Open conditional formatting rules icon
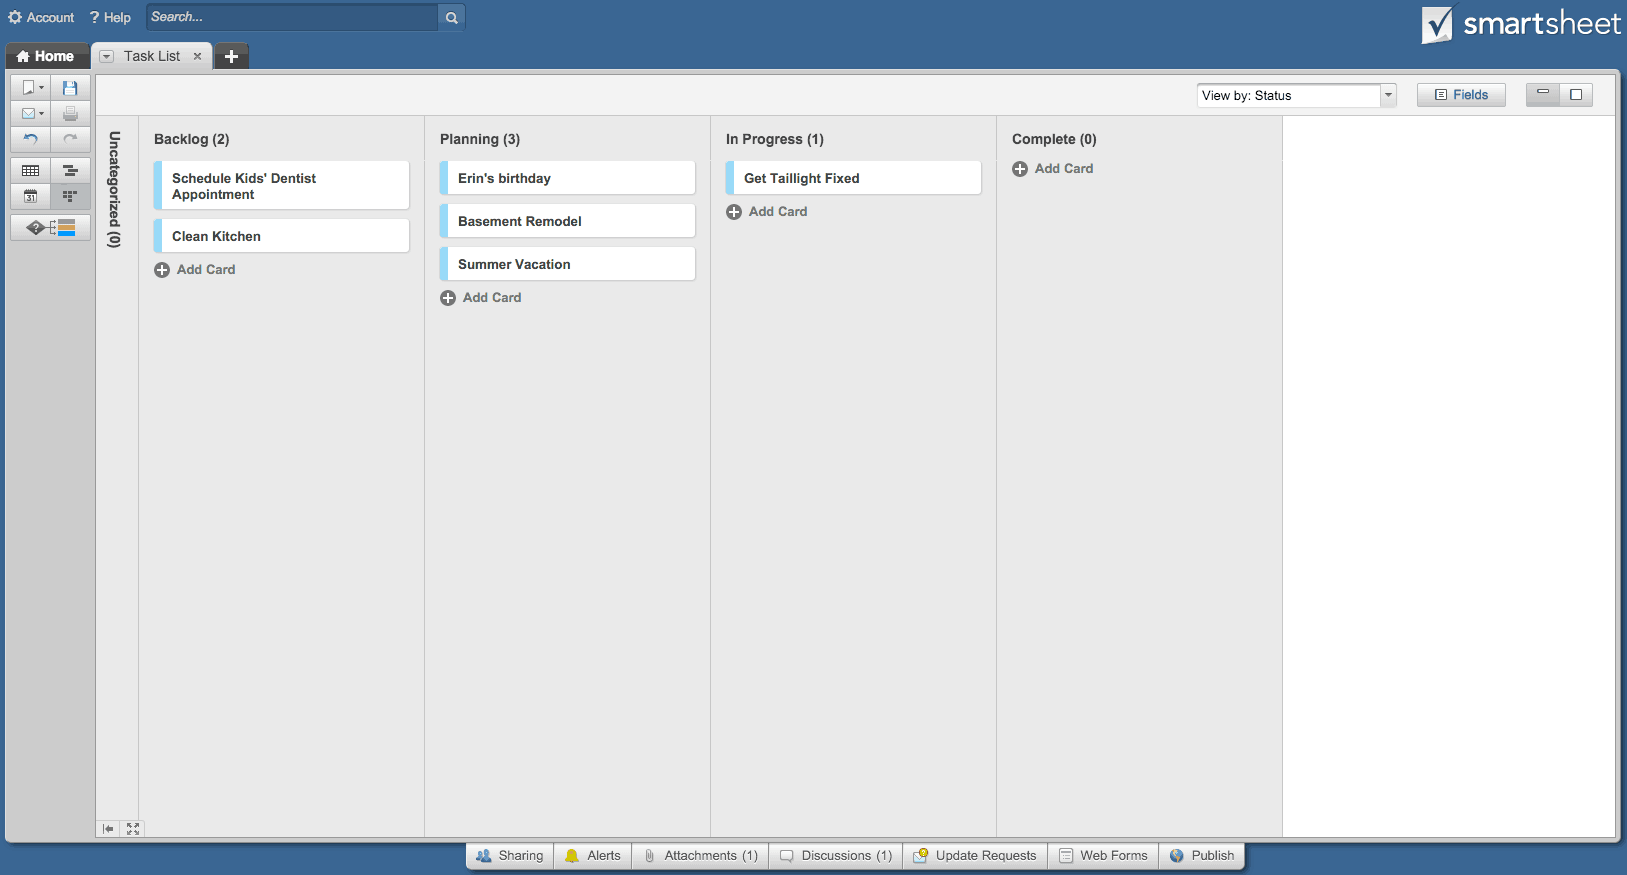Image resolution: width=1627 pixels, height=875 pixels. pos(50,228)
